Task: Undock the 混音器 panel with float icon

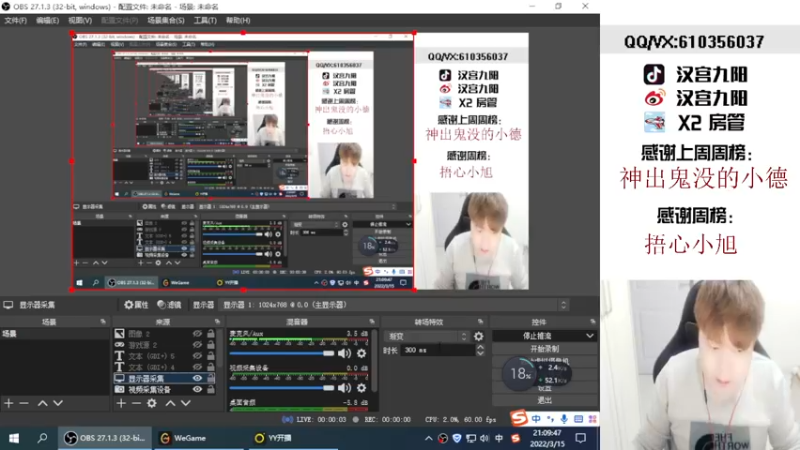Action: (372, 322)
